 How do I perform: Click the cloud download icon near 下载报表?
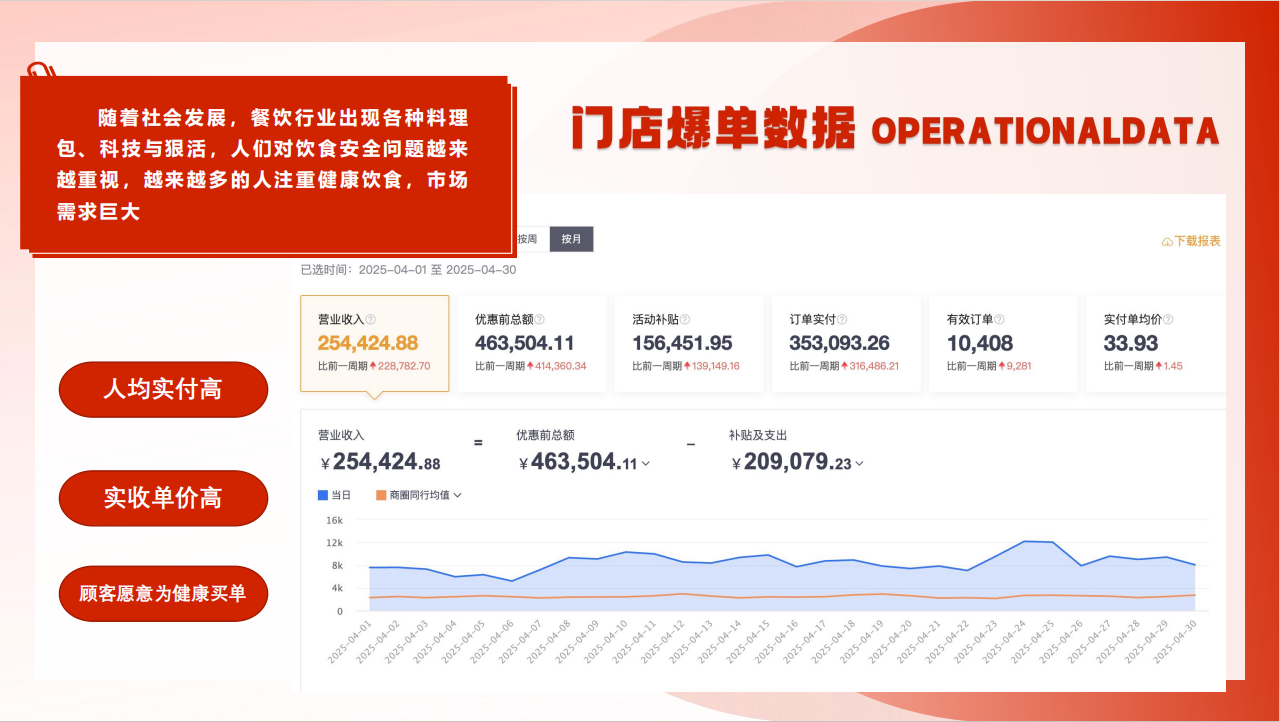tap(1167, 242)
